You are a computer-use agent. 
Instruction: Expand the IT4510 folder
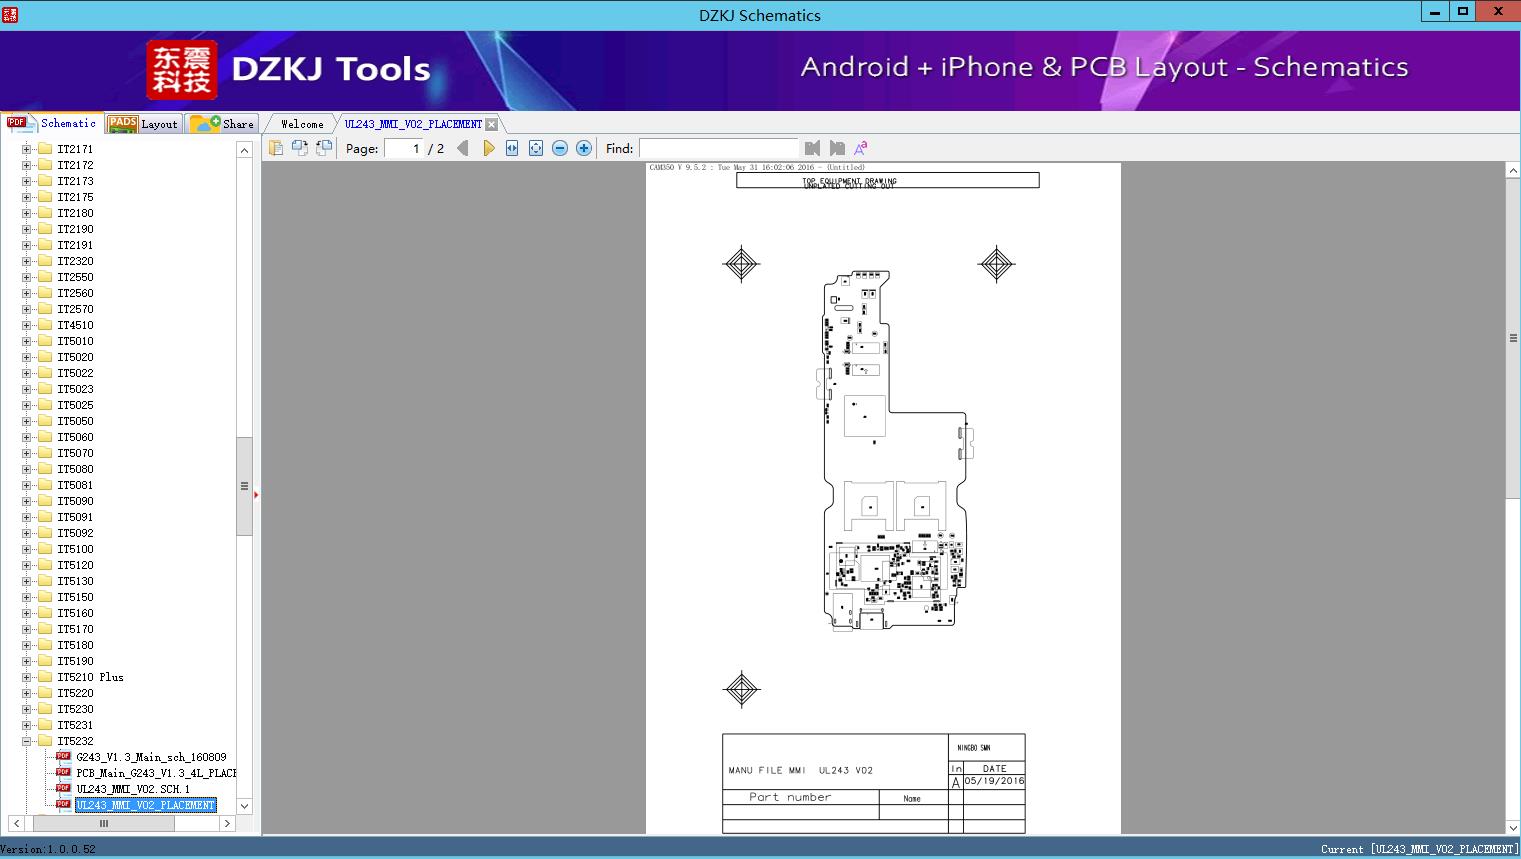(x=27, y=325)
